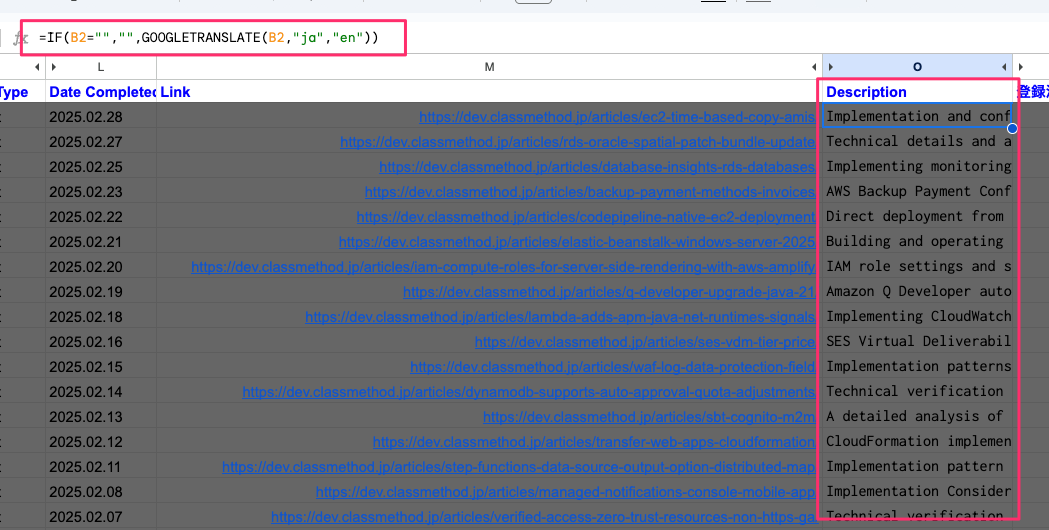Select the date cell 2025.02.18

pyautogui.click(x=101, y=317)
